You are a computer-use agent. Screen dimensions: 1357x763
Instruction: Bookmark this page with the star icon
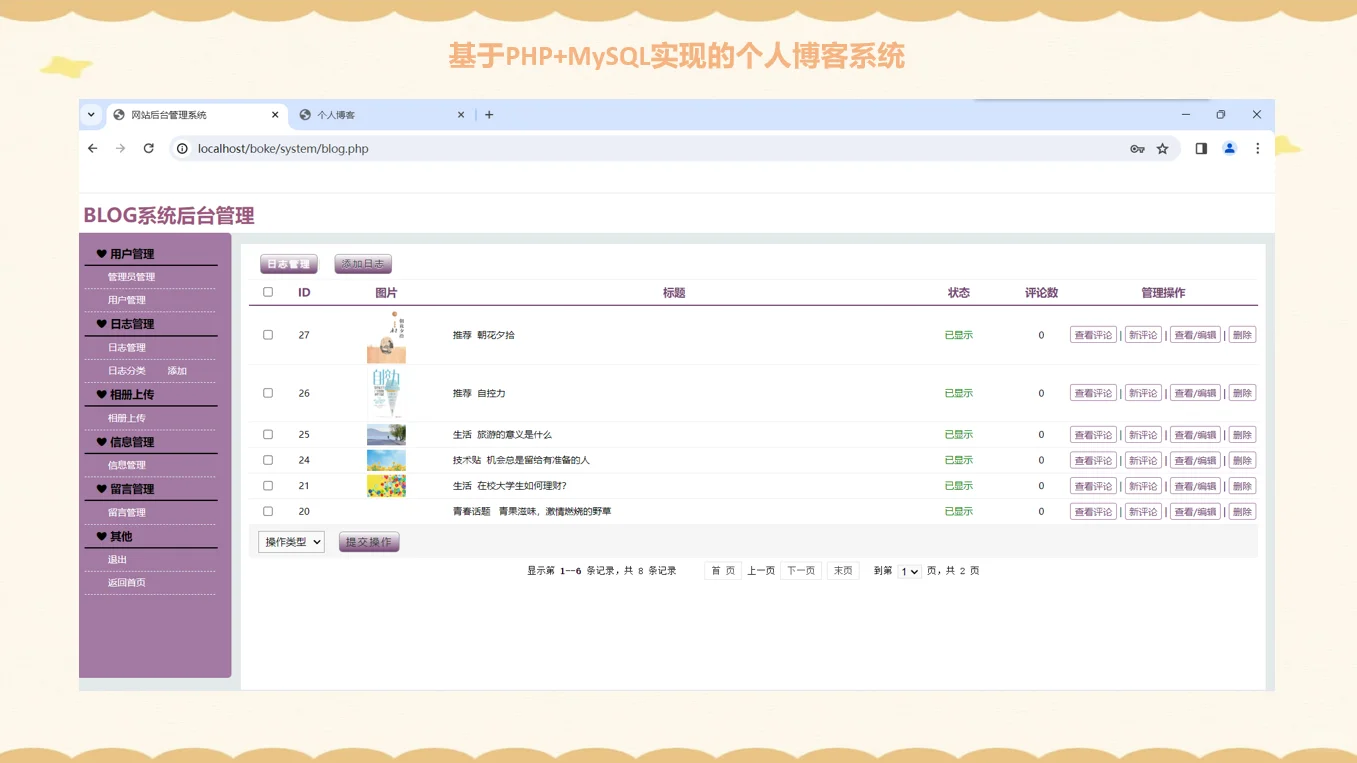[1163, 148]
